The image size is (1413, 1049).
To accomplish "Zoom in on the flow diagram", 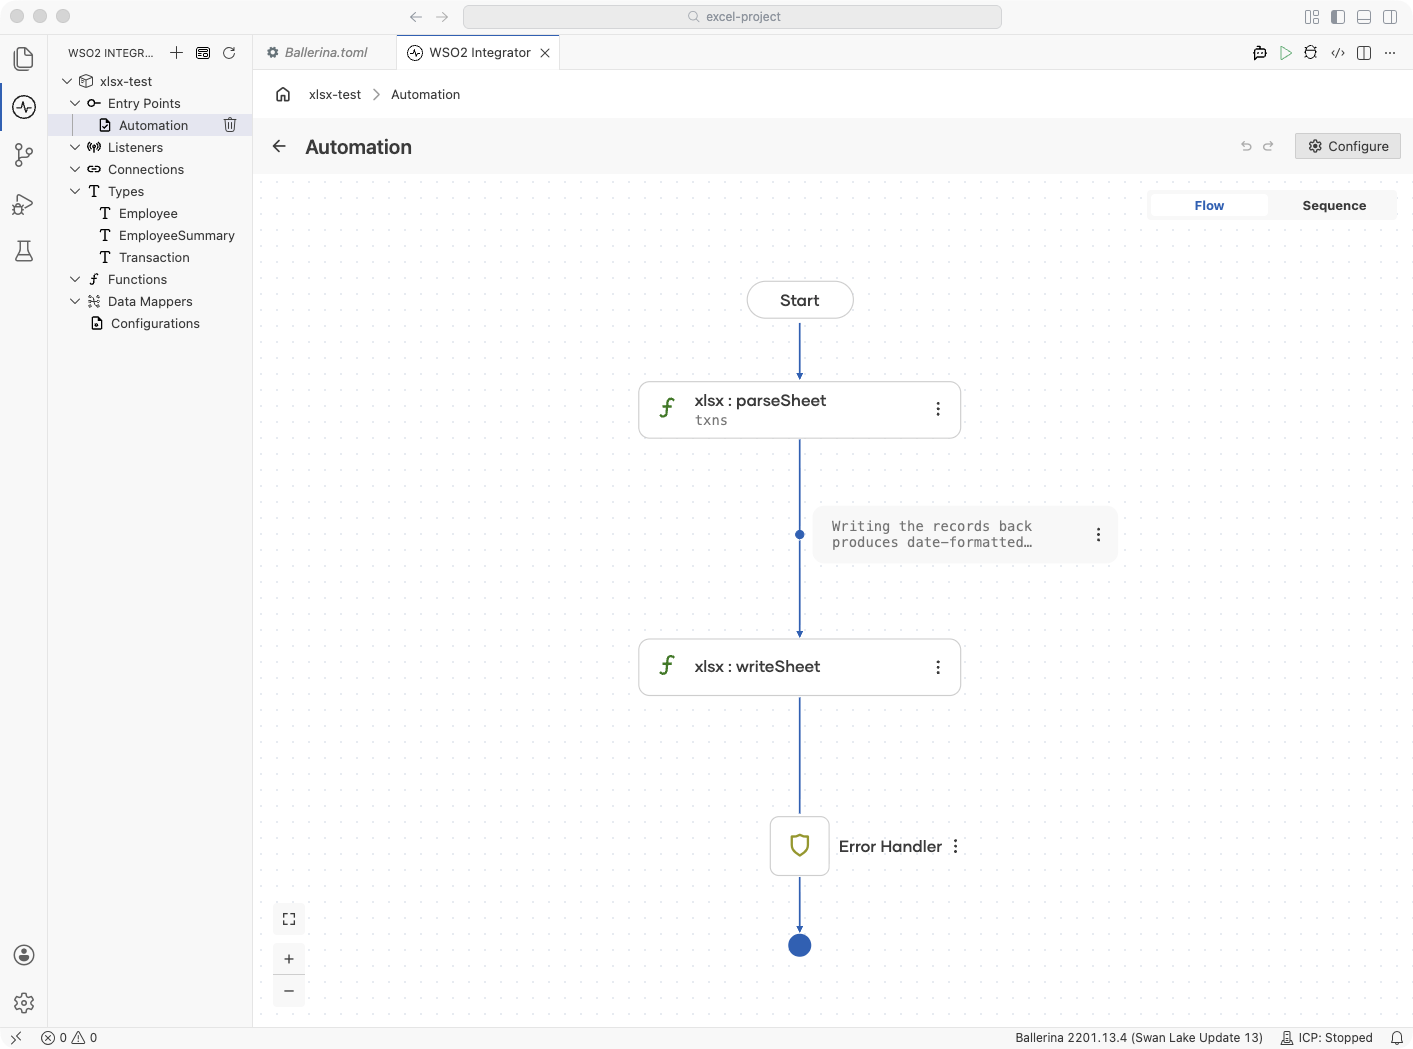I will click(x=289, y=959).
